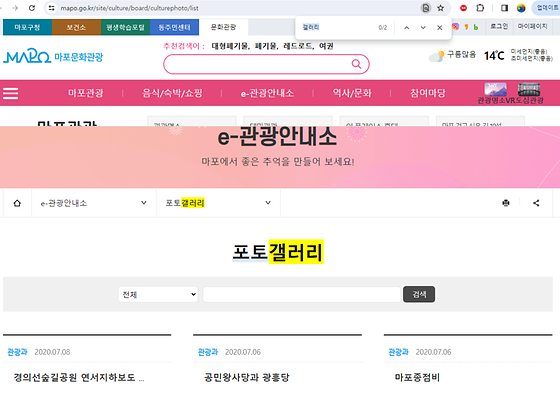Screen dimensions: 560x396
Task: Open the 마이페이지 link
Action: click(532, 26)
